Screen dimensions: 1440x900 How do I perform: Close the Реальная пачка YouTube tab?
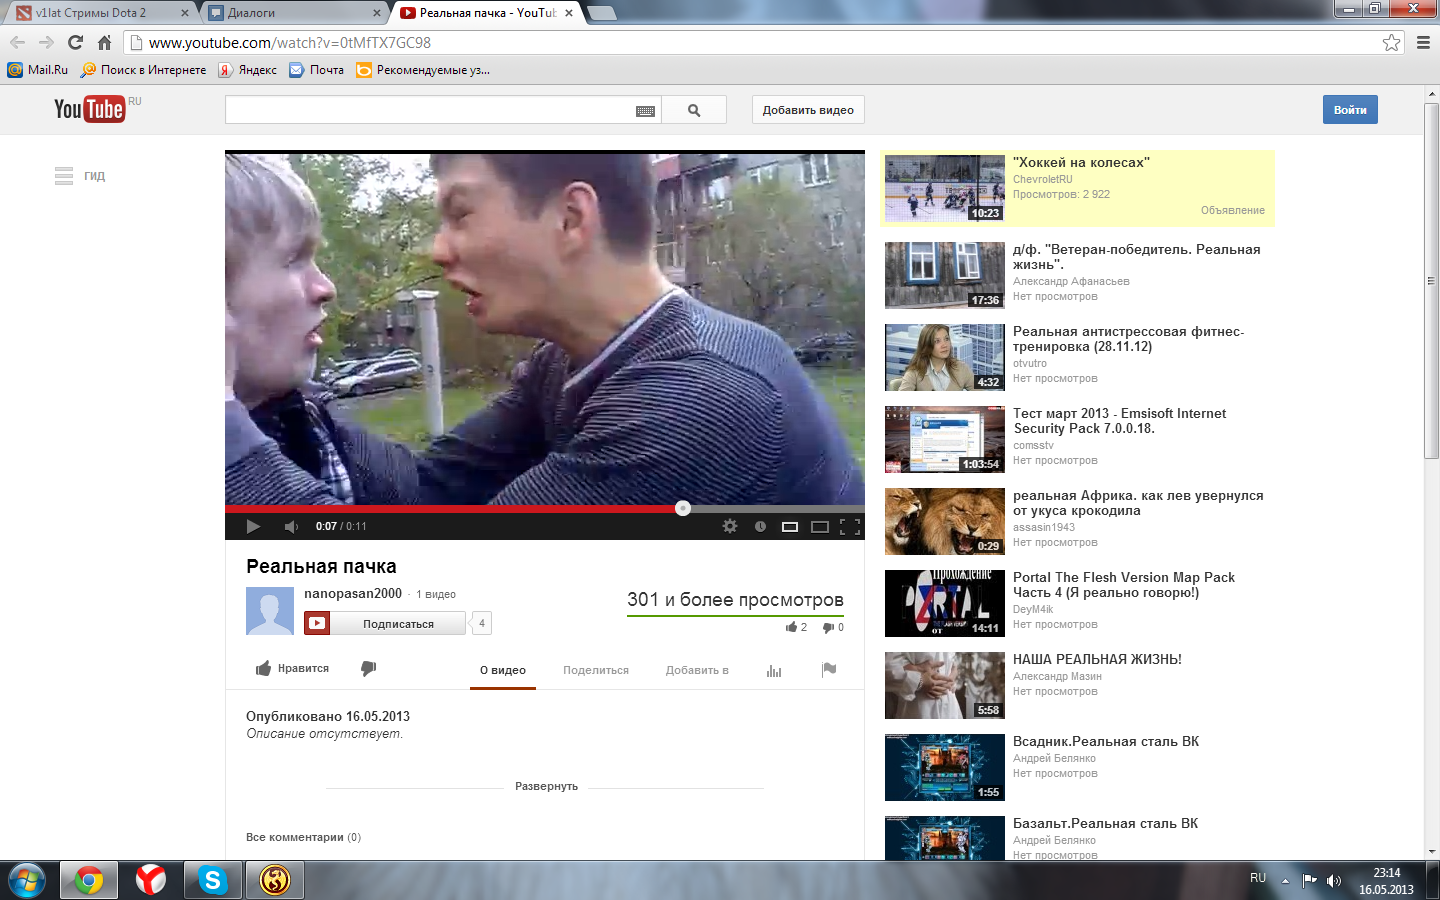[x=569, y=13]
